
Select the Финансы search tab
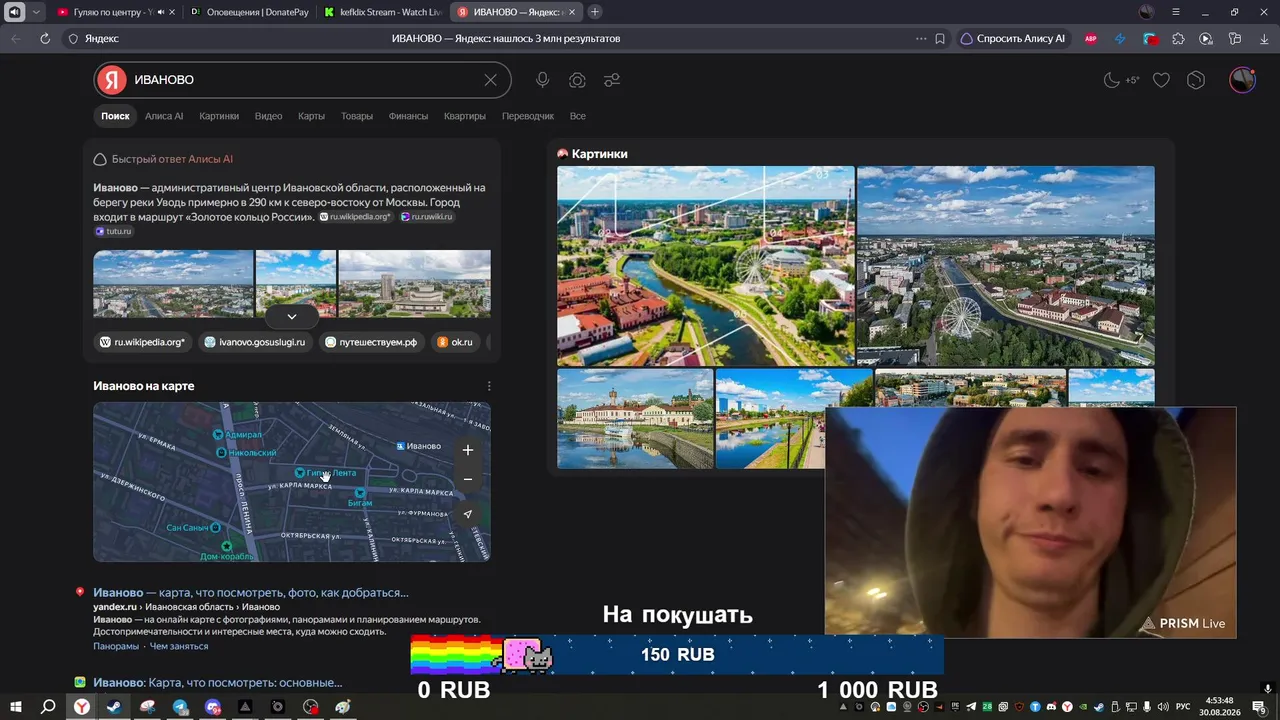(x=408, y=116)
